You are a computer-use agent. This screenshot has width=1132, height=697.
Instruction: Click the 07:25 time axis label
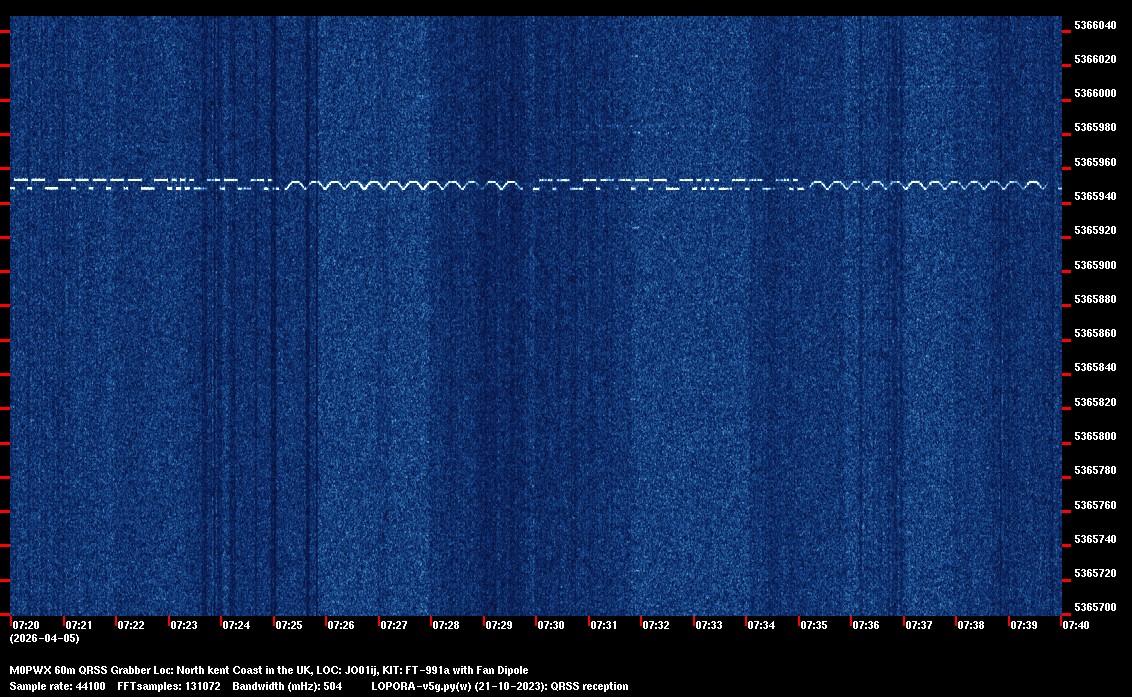(x=289, y=625)
